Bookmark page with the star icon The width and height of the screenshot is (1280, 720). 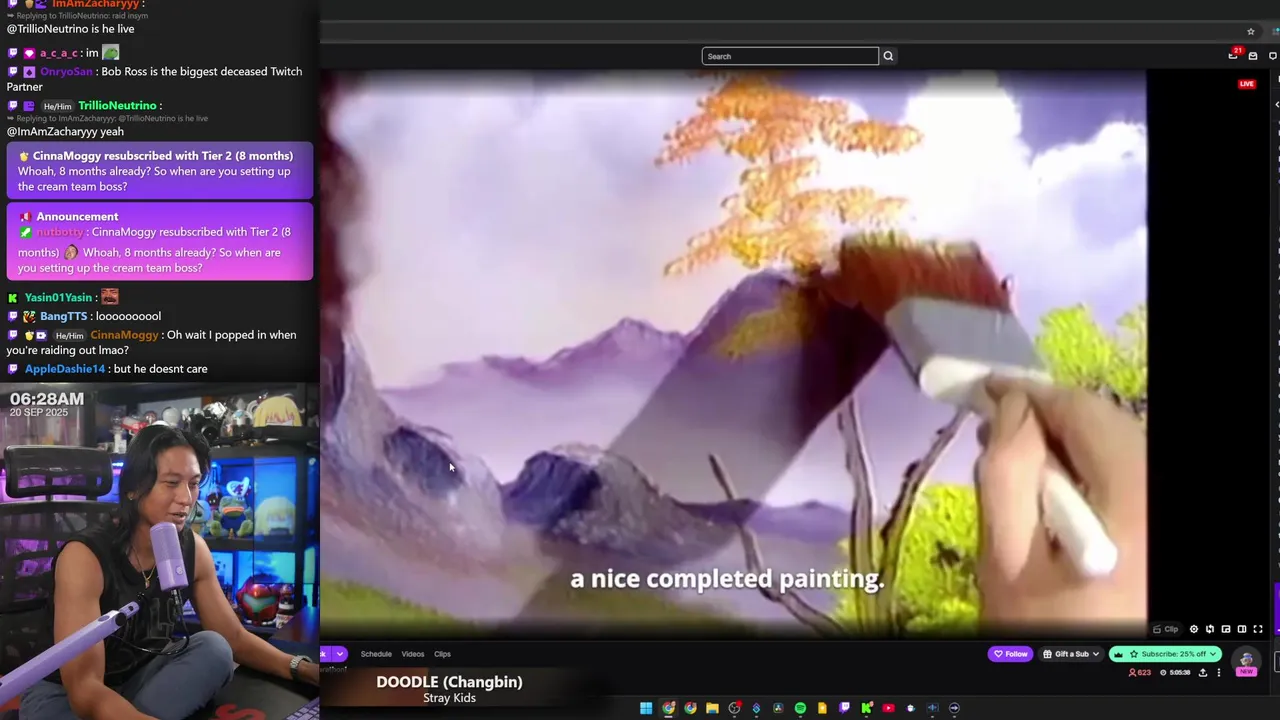coord(1250,31)
